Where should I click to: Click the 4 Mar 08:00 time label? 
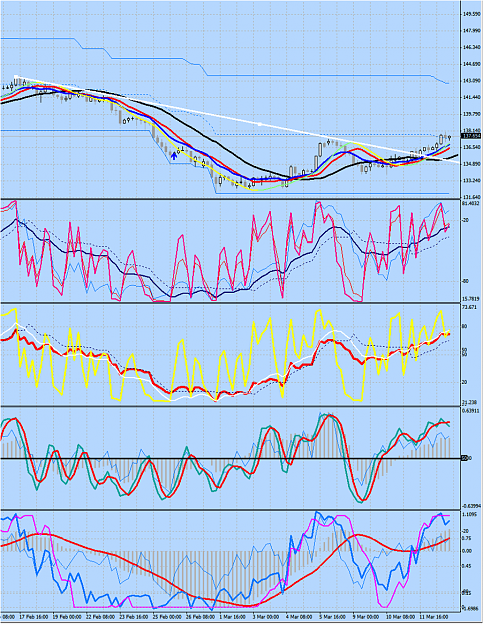click(x=300, y=617)
